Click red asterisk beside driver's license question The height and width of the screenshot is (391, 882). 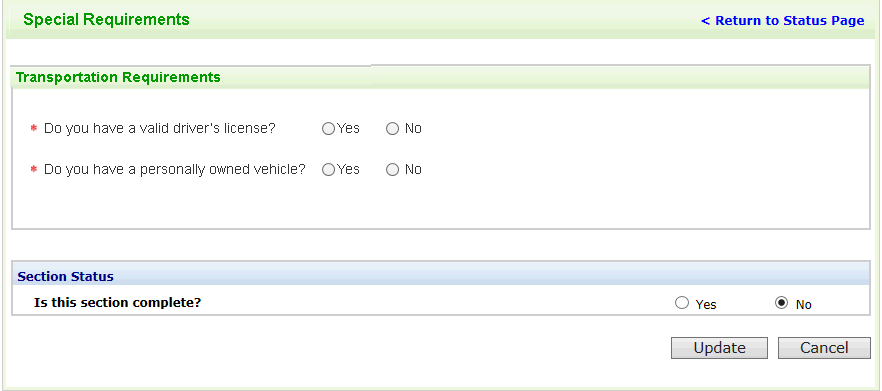[33, 128]
